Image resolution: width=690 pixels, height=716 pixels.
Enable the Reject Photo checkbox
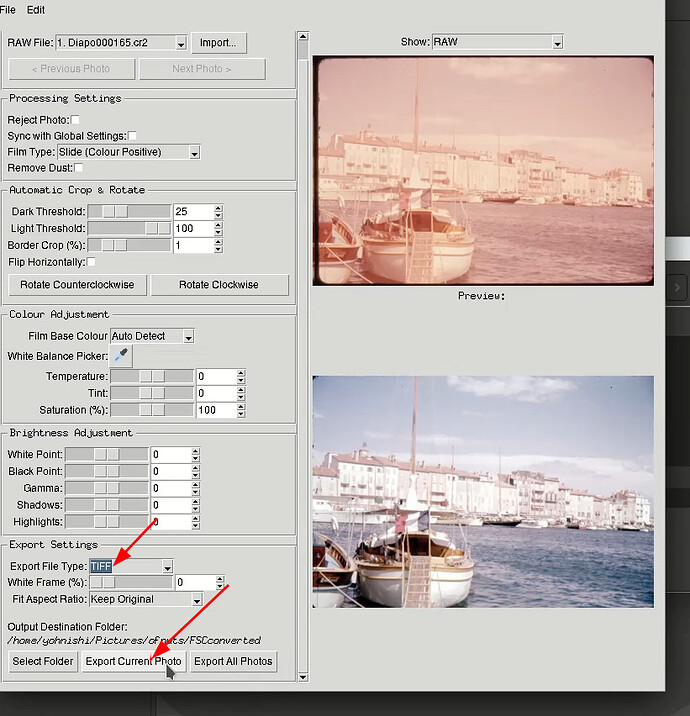coord(75,120)
